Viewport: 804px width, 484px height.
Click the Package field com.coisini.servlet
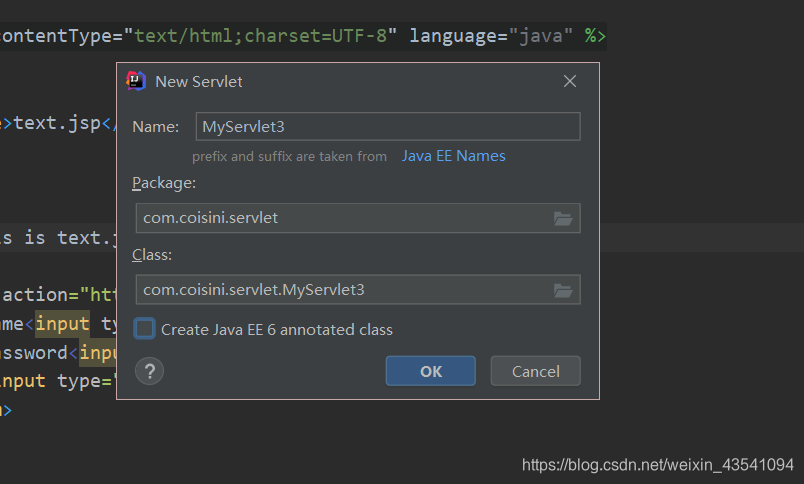358,218
